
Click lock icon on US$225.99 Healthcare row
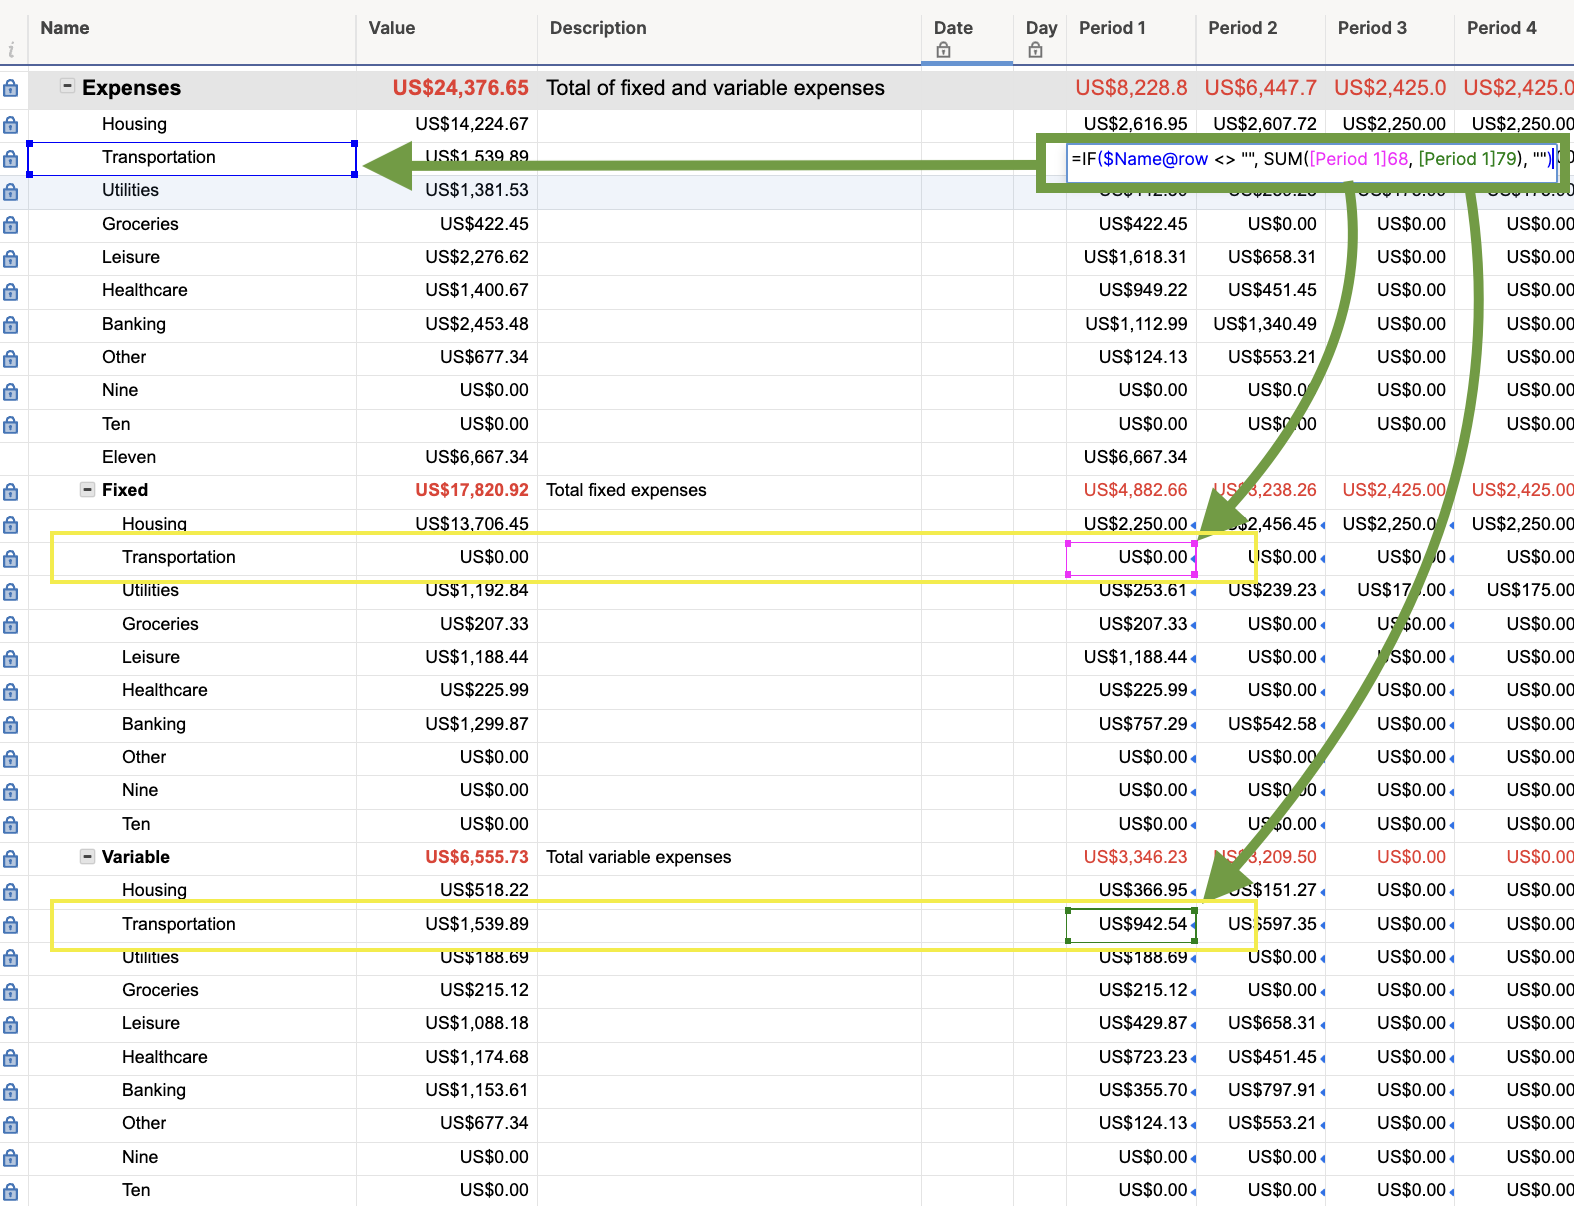(10, 692)
